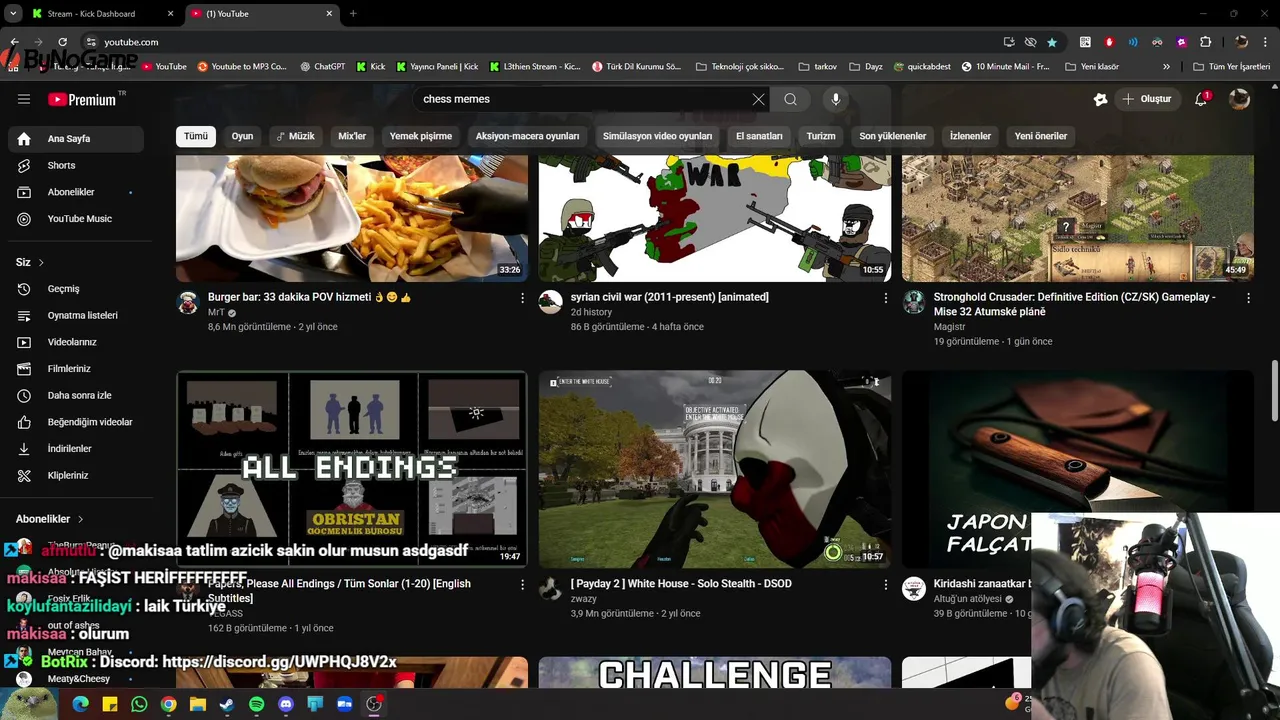Open Spotify from the taskbar

coord(256,704)
